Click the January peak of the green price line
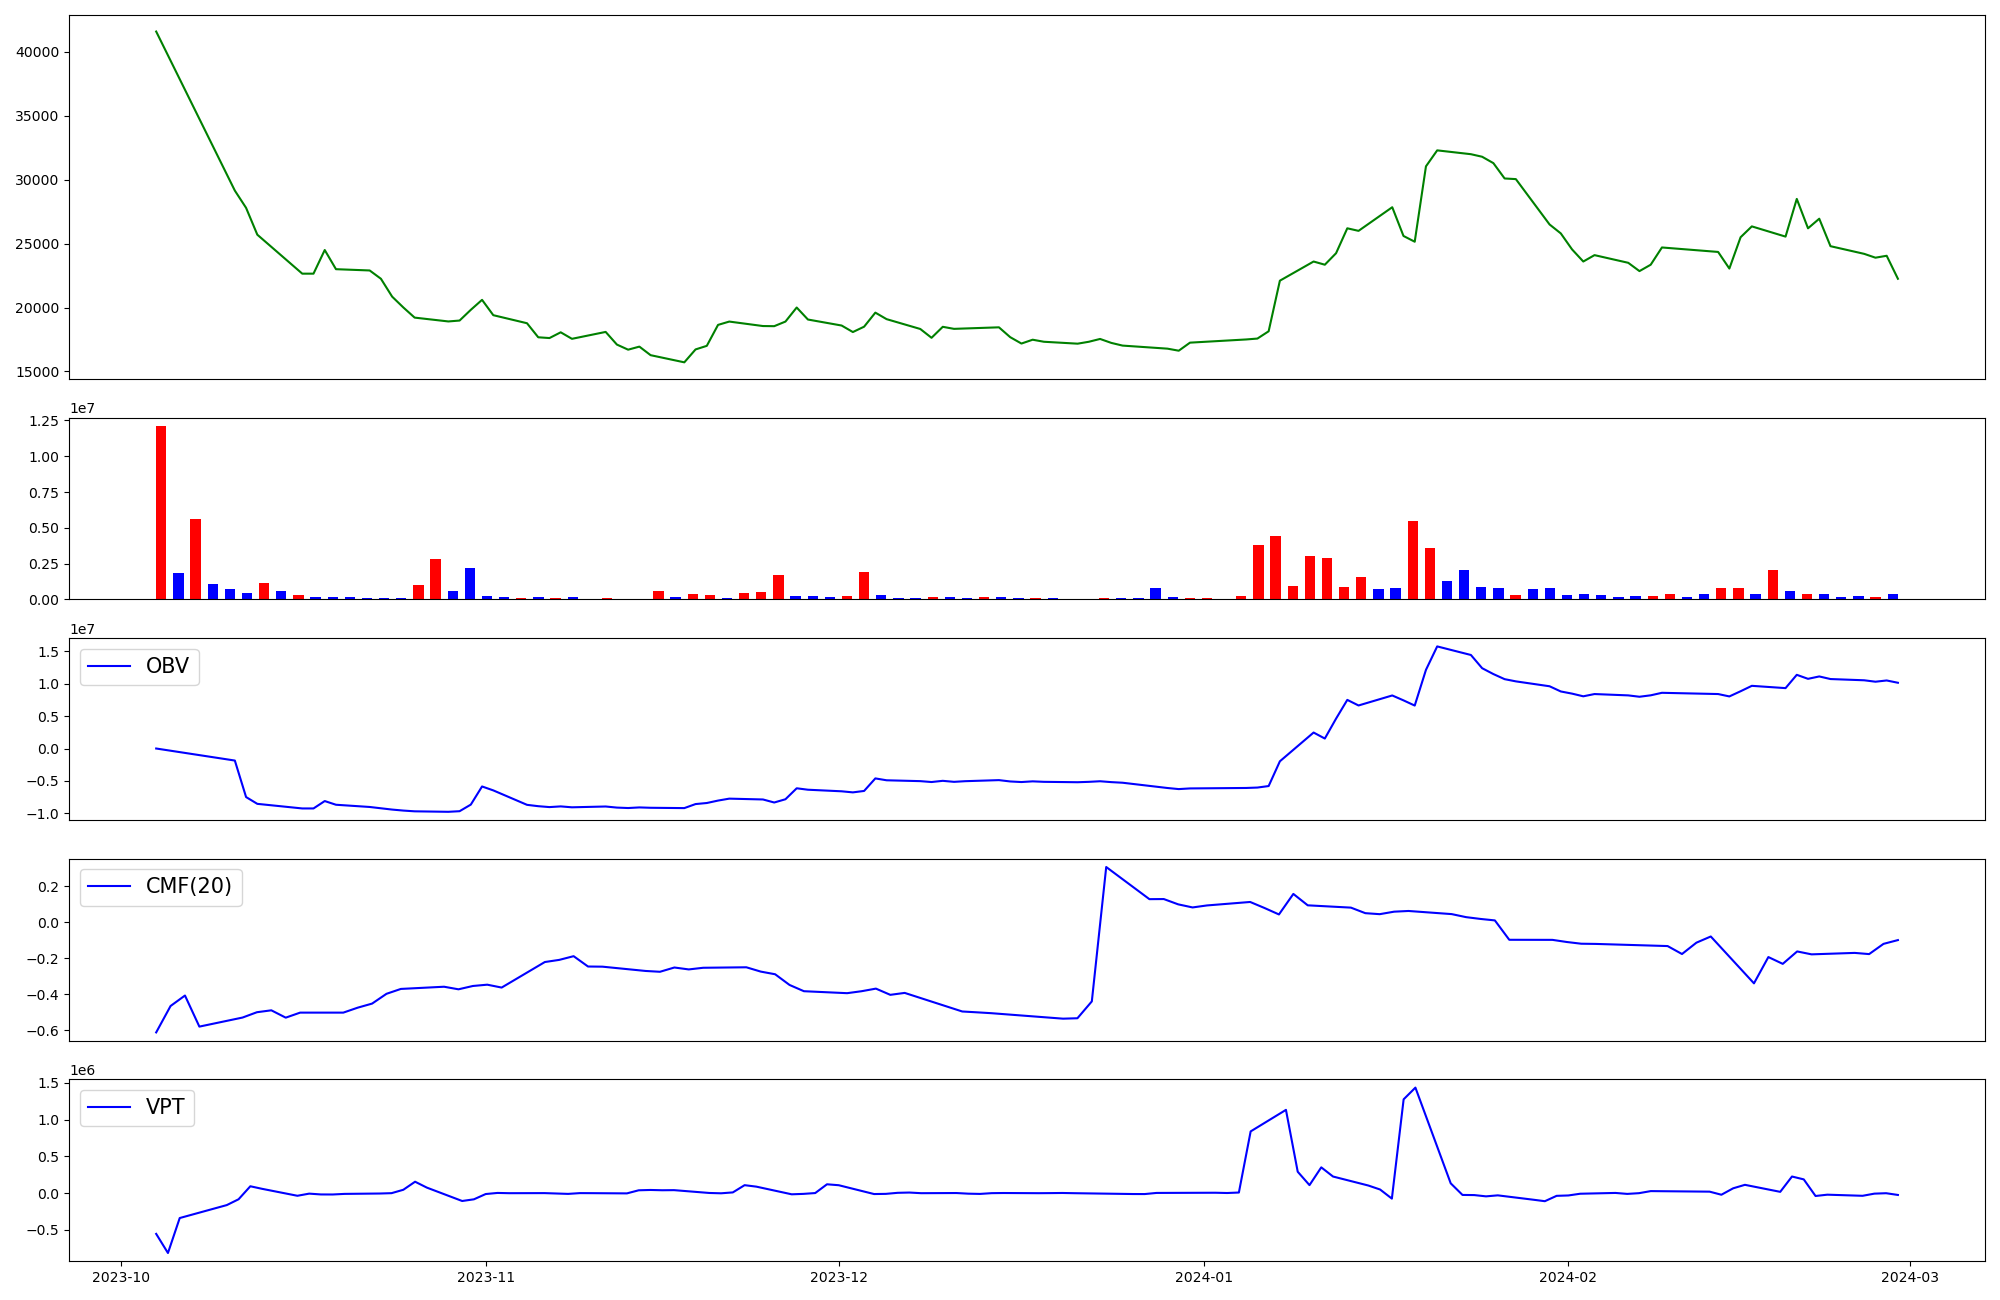The image size is (2000, 1300). [1437, 150]
